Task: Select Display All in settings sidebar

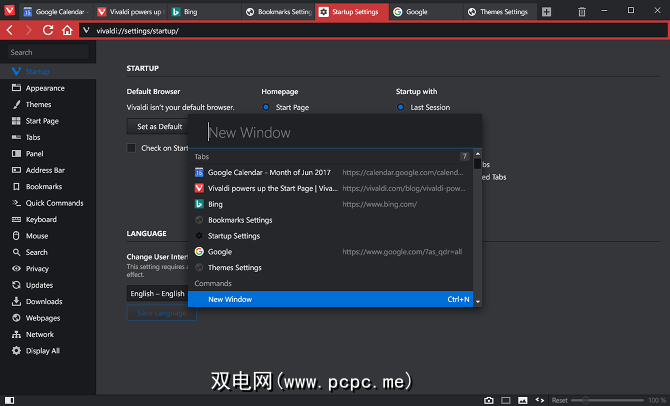Action: coord(48,350)
